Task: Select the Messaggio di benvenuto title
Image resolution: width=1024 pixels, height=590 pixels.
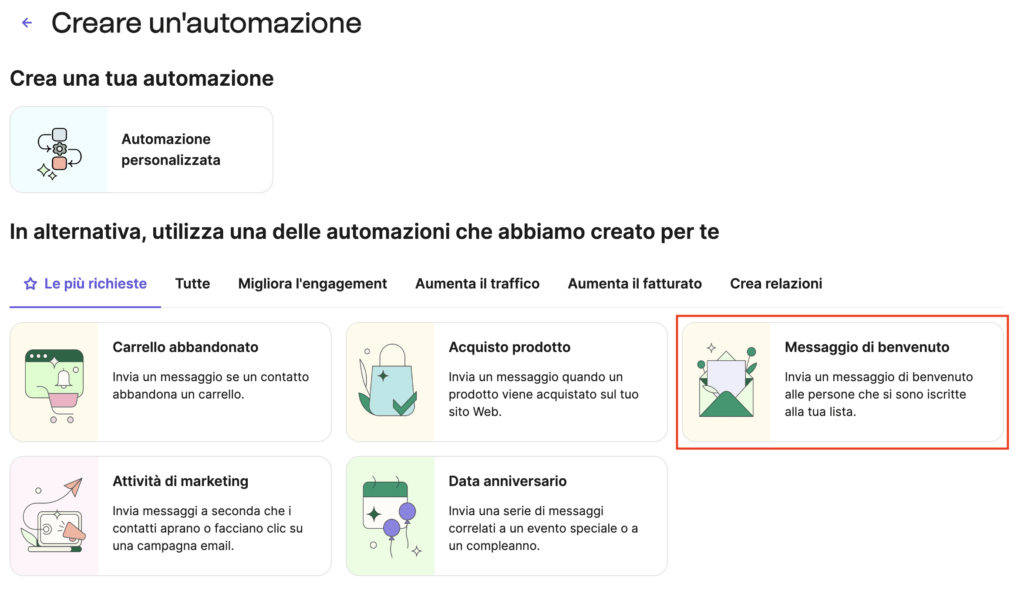Action: 867,347
